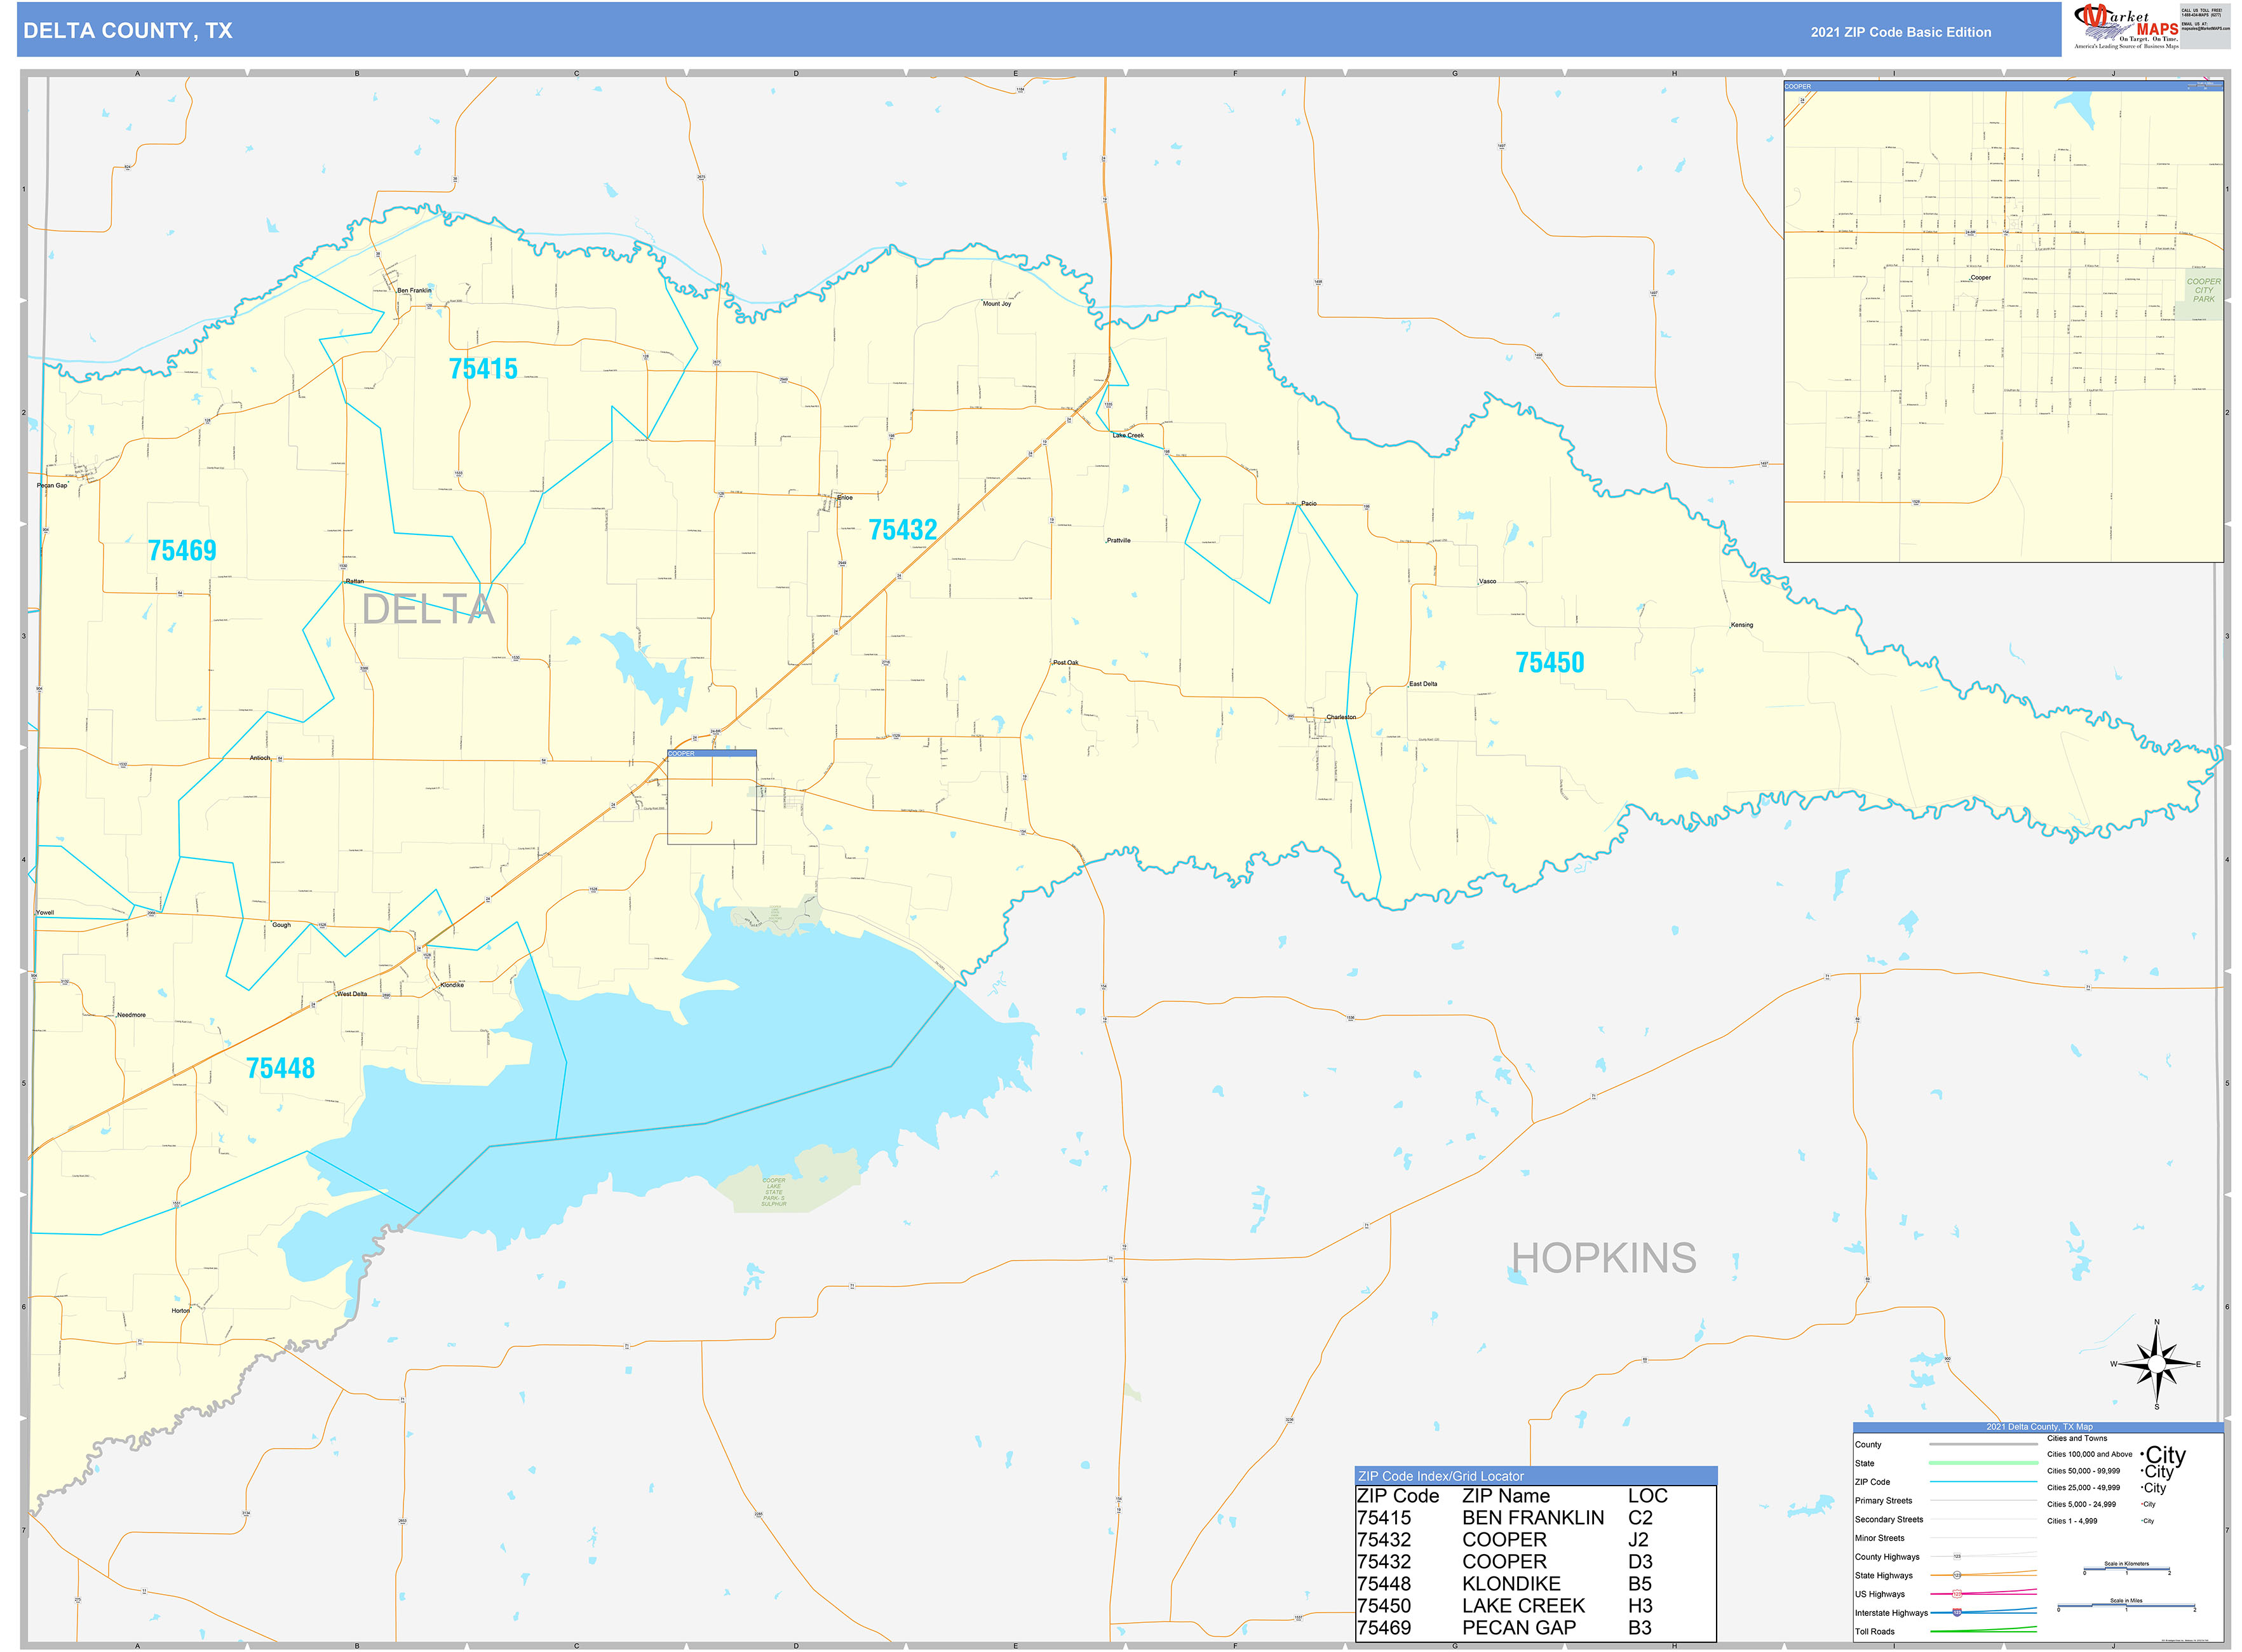Click the County Highway marker in legend
This screenshot has width=2242, height=1652.
[x=1958, y=1557]
